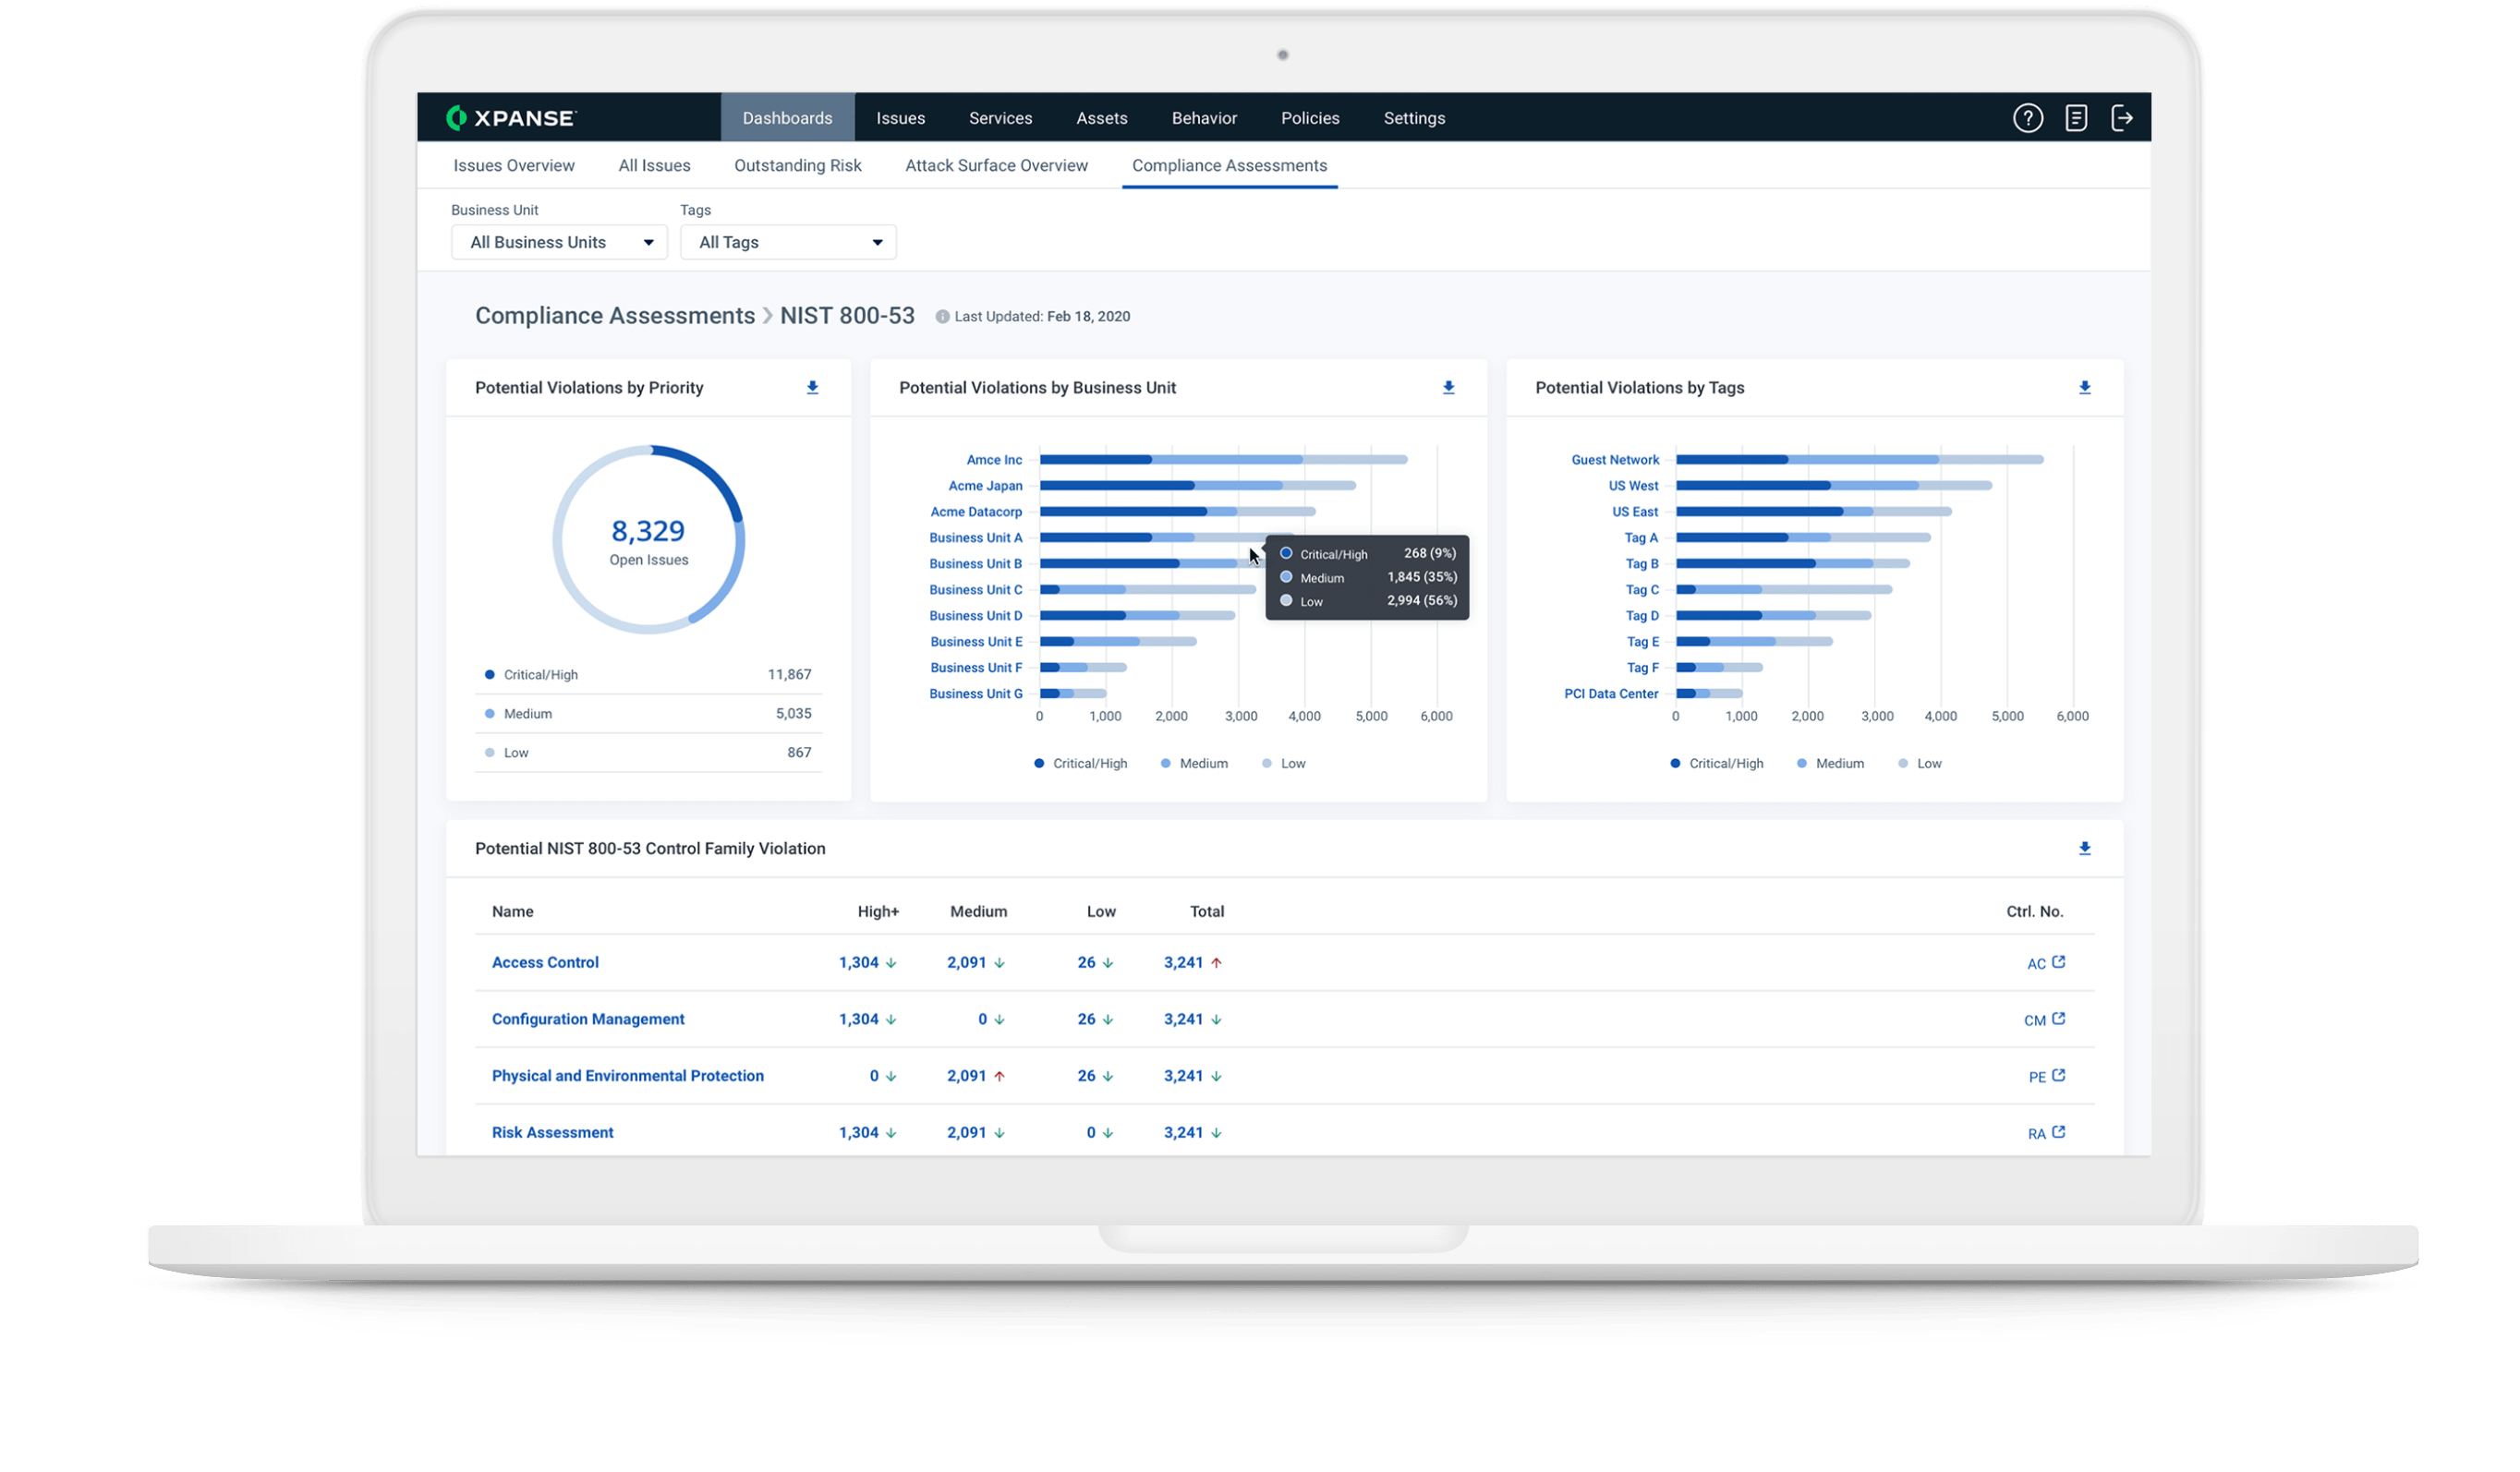Download the Potential Violations by Tags chart
This screenshot has width=2520, height=1472.
coord(2085,388)
